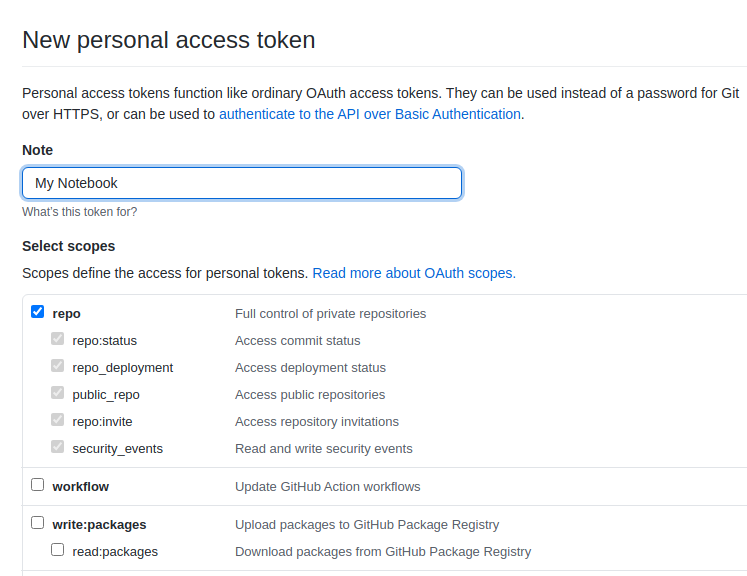This screenshot has width=747, height=576.
Task: Open 'Read more about OAuth scopes' link
Action: click(x=414, y=273)
